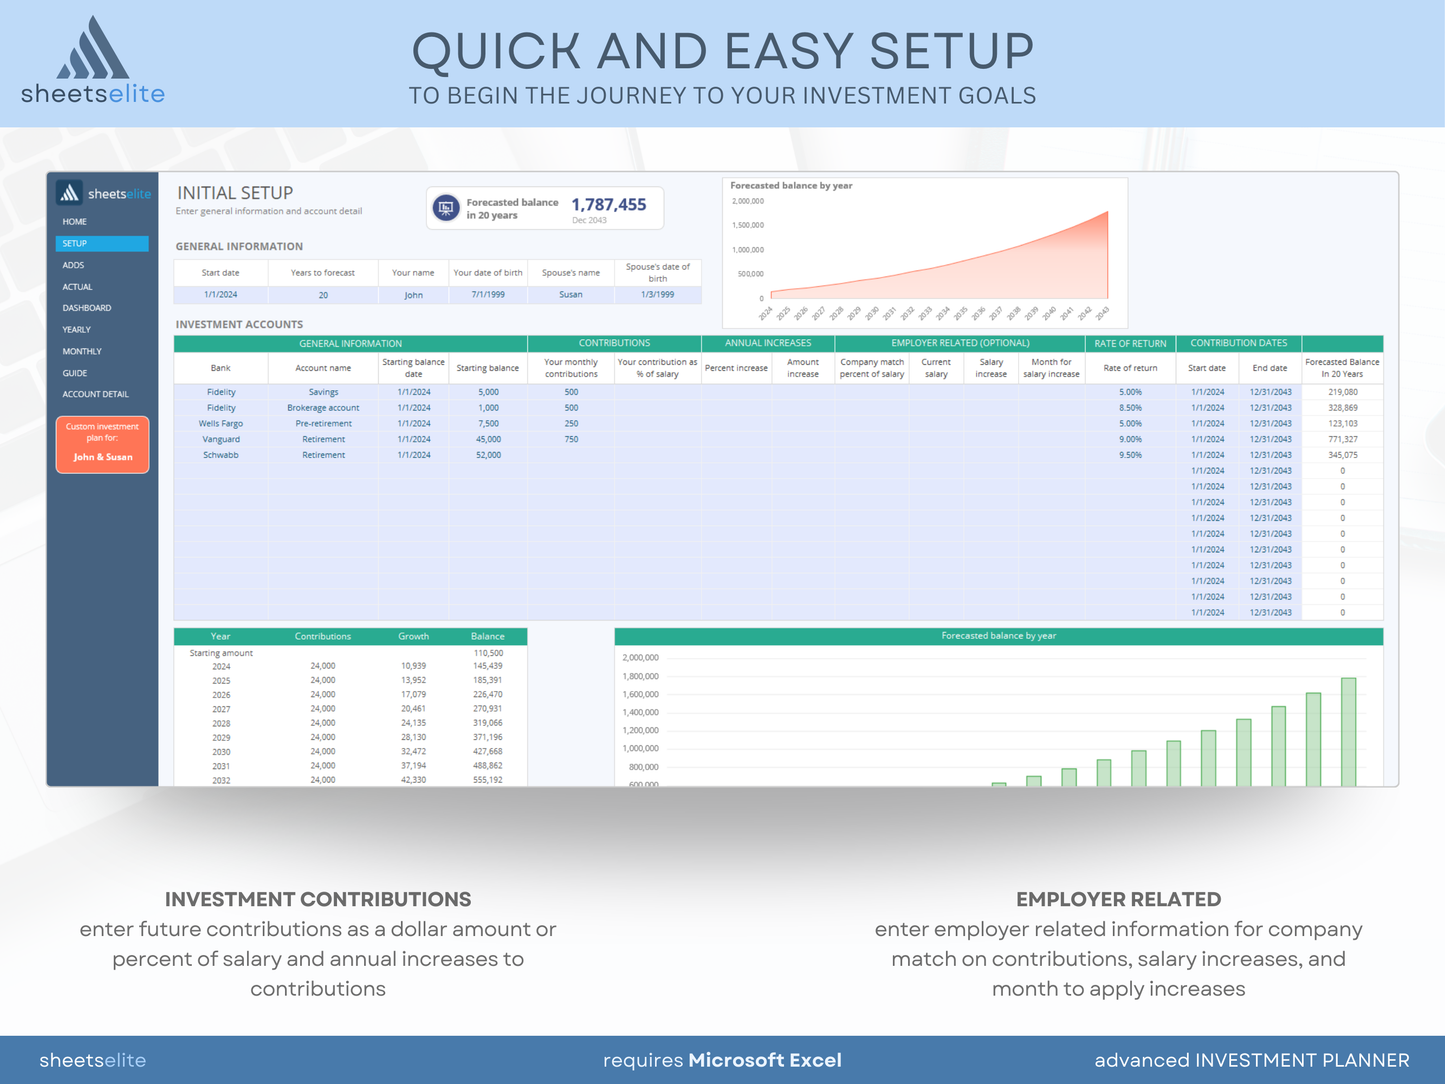Select the Spouse's name cell Susan
1445x1084 pixels.
571,295
